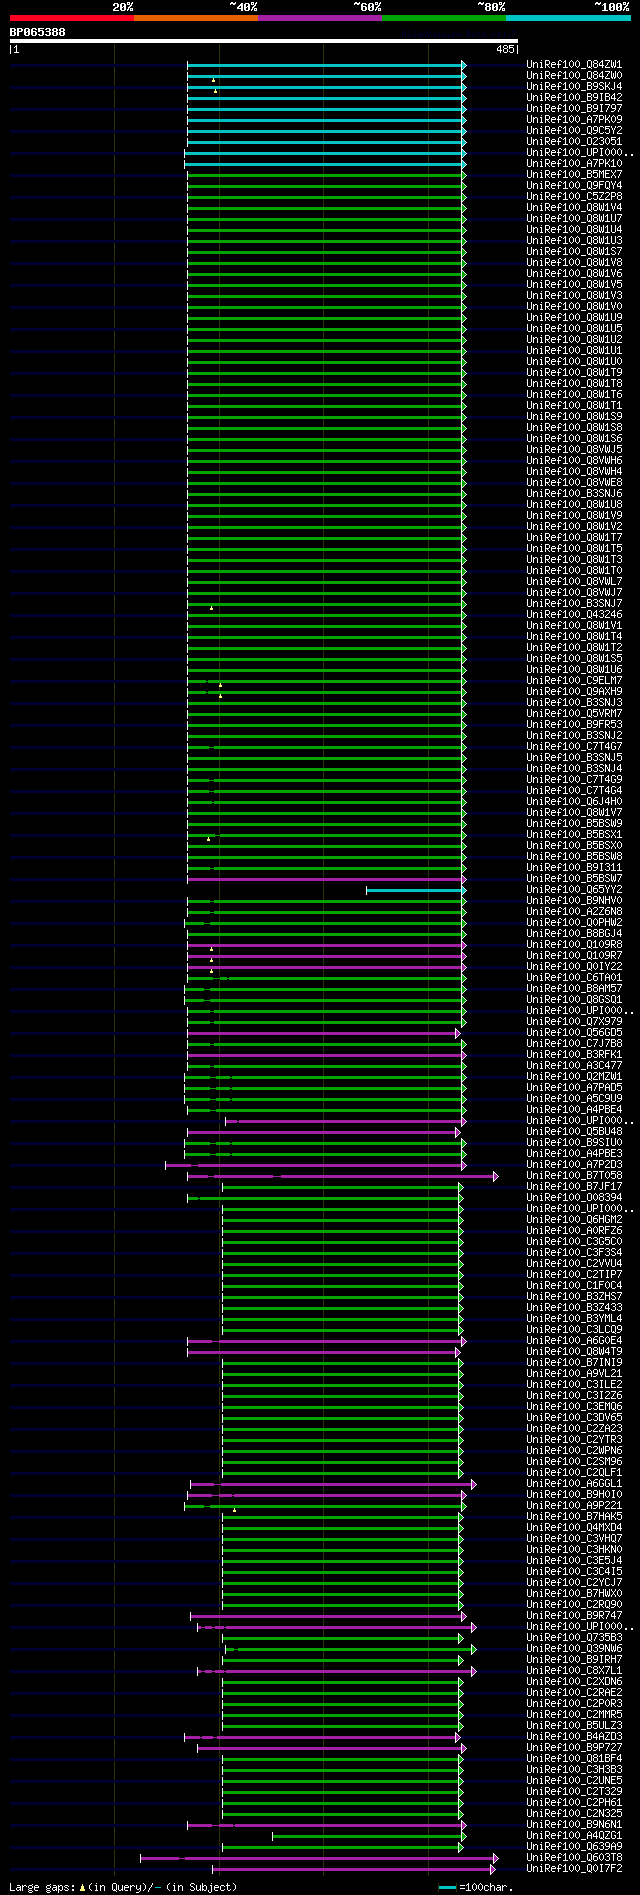Select the UniRef100_B9I311 entry
Screen dimensions: 640x1895
coord(574,868)
